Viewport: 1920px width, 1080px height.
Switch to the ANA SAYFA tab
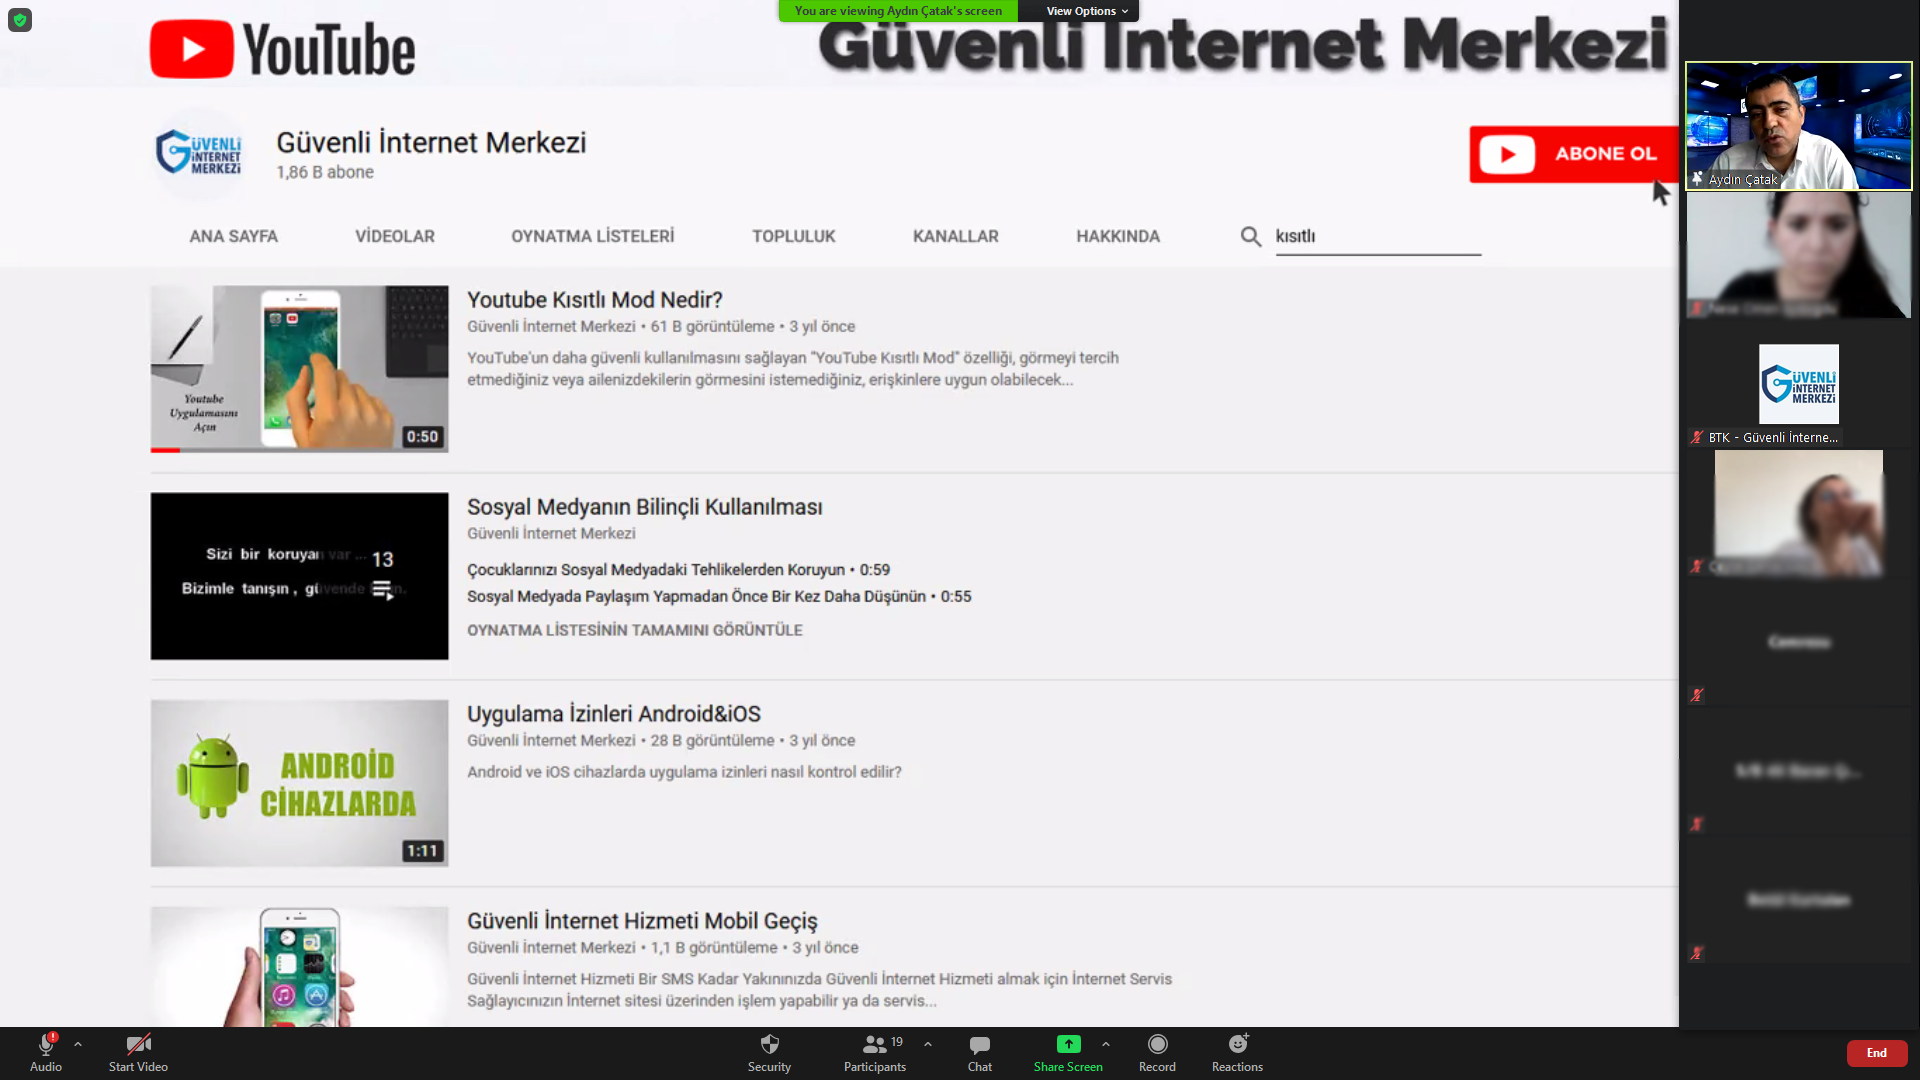click(234, 236)
